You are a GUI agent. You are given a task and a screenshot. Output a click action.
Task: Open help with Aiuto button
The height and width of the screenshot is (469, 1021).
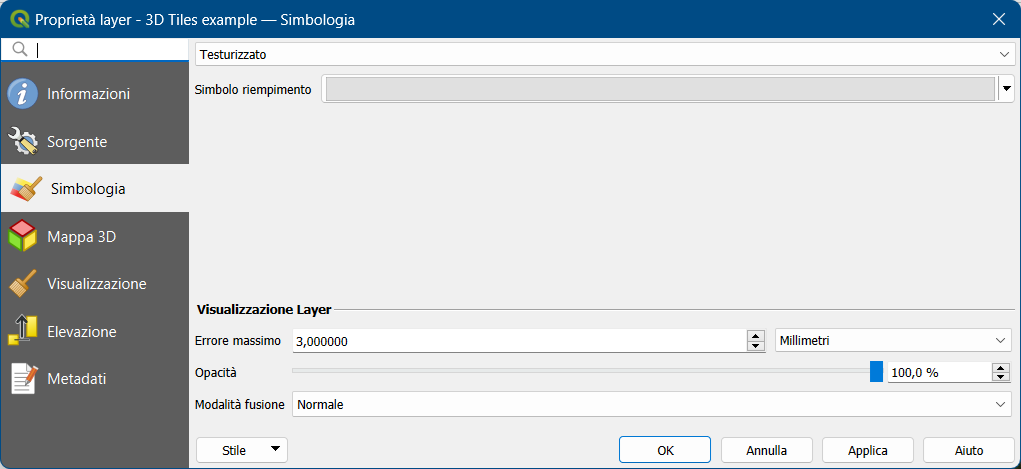pyautogui.click(x=969, y=450)
